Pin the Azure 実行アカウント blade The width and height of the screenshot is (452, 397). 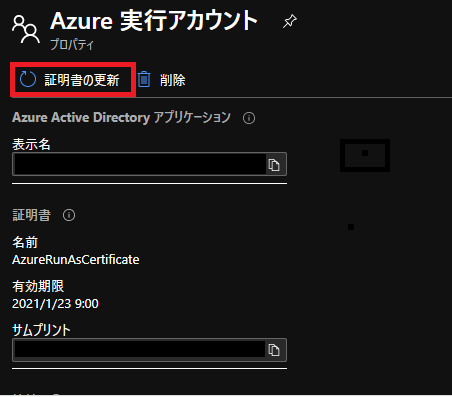pos(290,21)
